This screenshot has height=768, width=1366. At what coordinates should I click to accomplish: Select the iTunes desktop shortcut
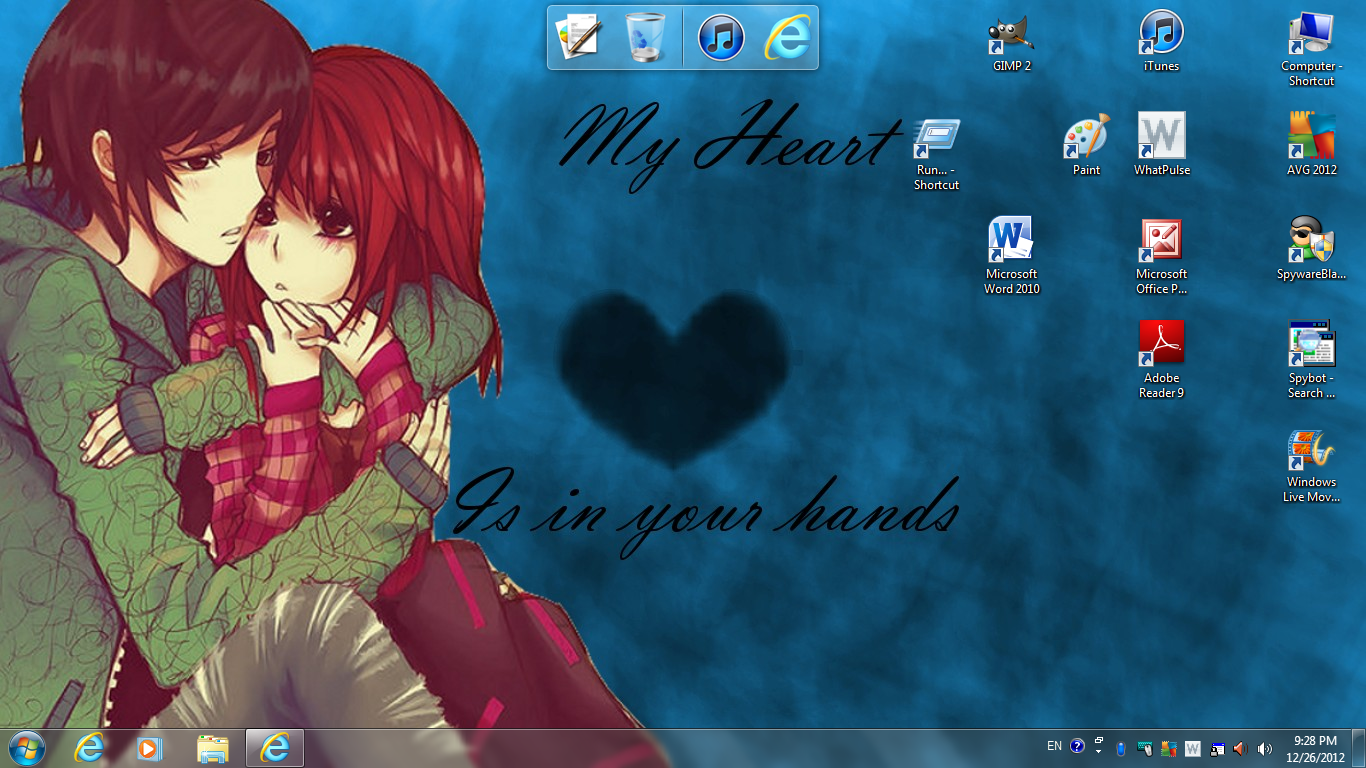coord(1162,42)
